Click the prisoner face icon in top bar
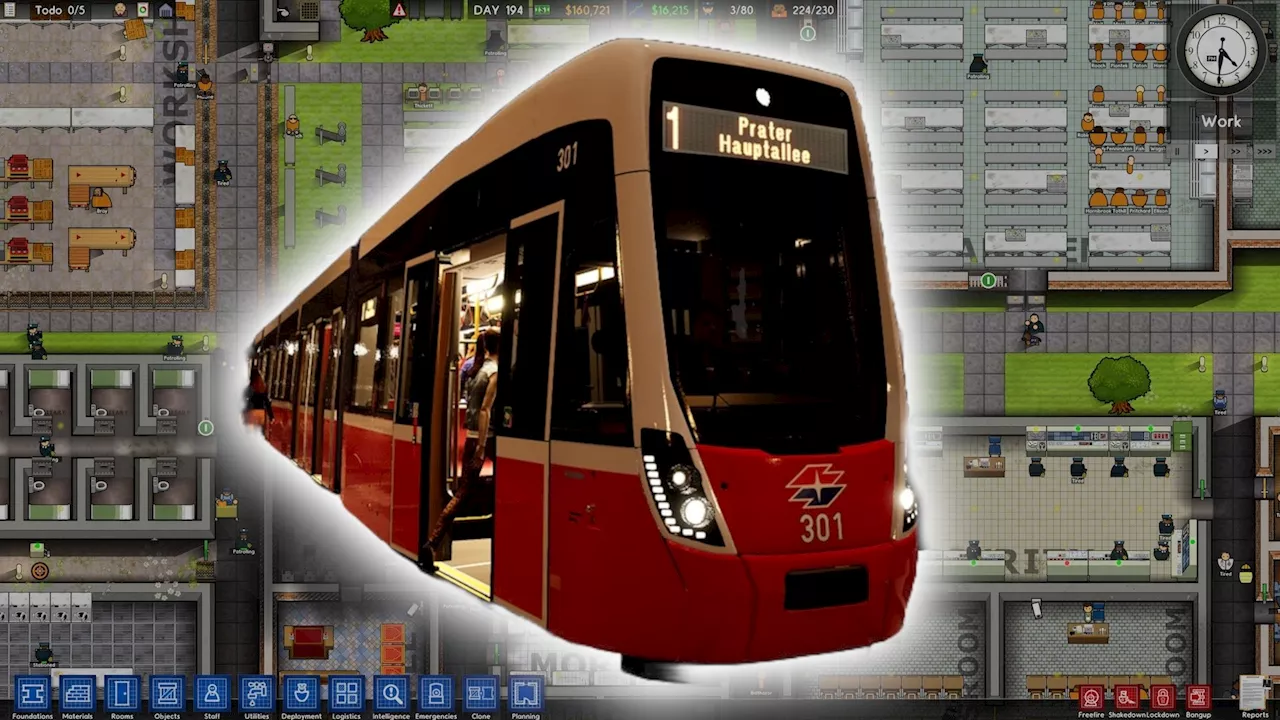This screenshot has width=1280, height=720. pos(120,10)
